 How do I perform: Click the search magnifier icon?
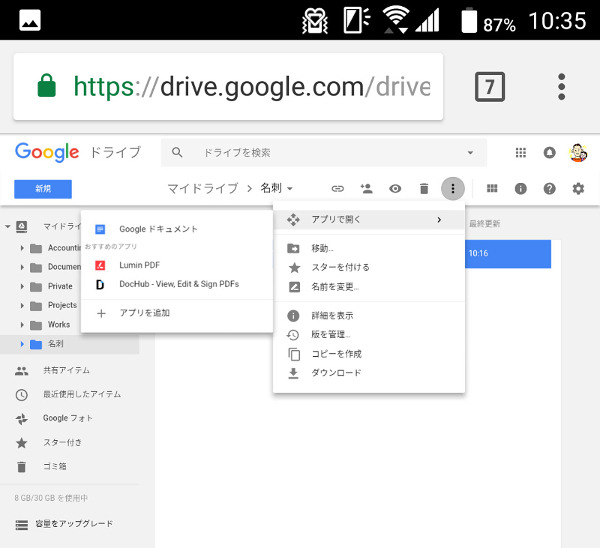pos(177,152)
